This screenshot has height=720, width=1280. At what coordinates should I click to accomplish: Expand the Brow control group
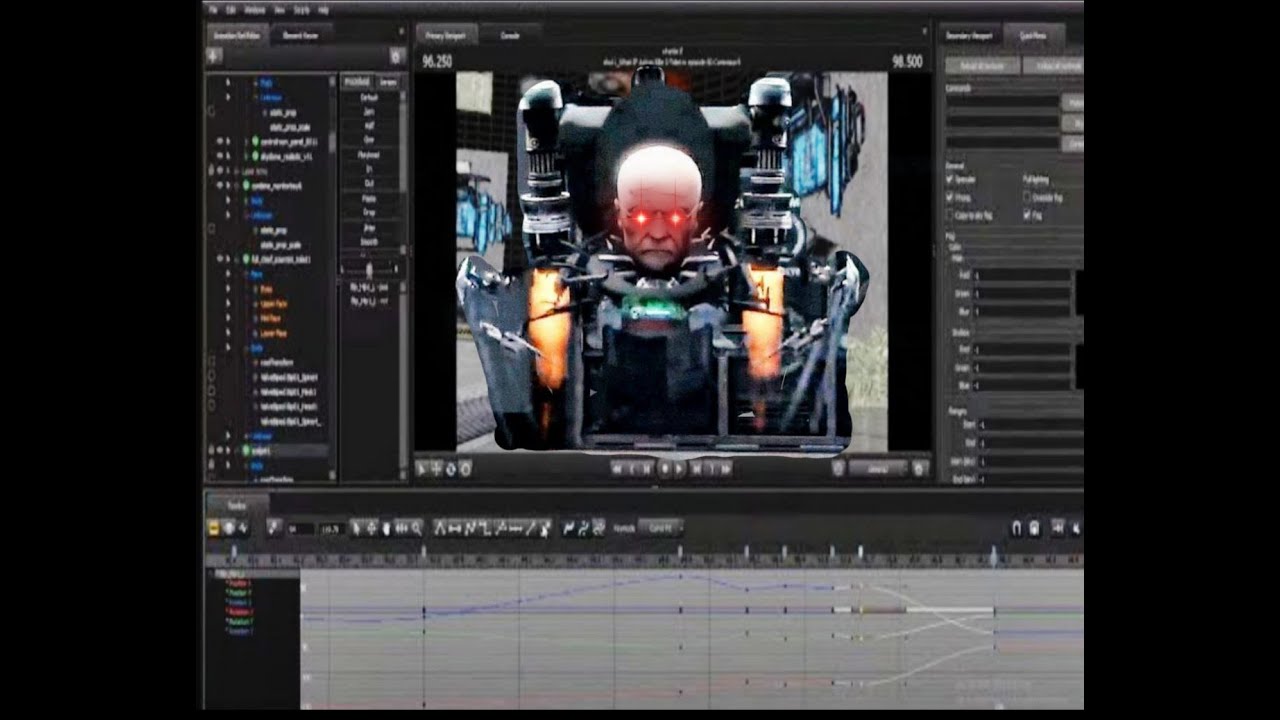click(254, 289)
